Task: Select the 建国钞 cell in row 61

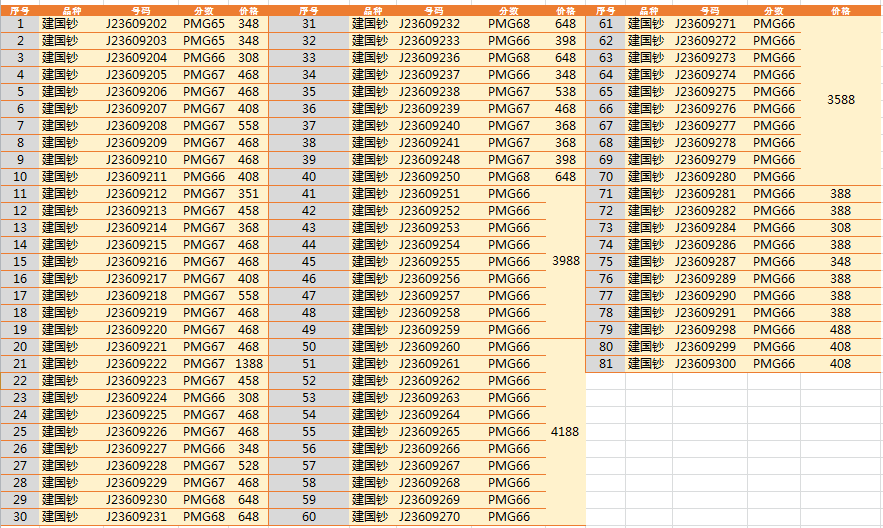Action: pos(646,24)
